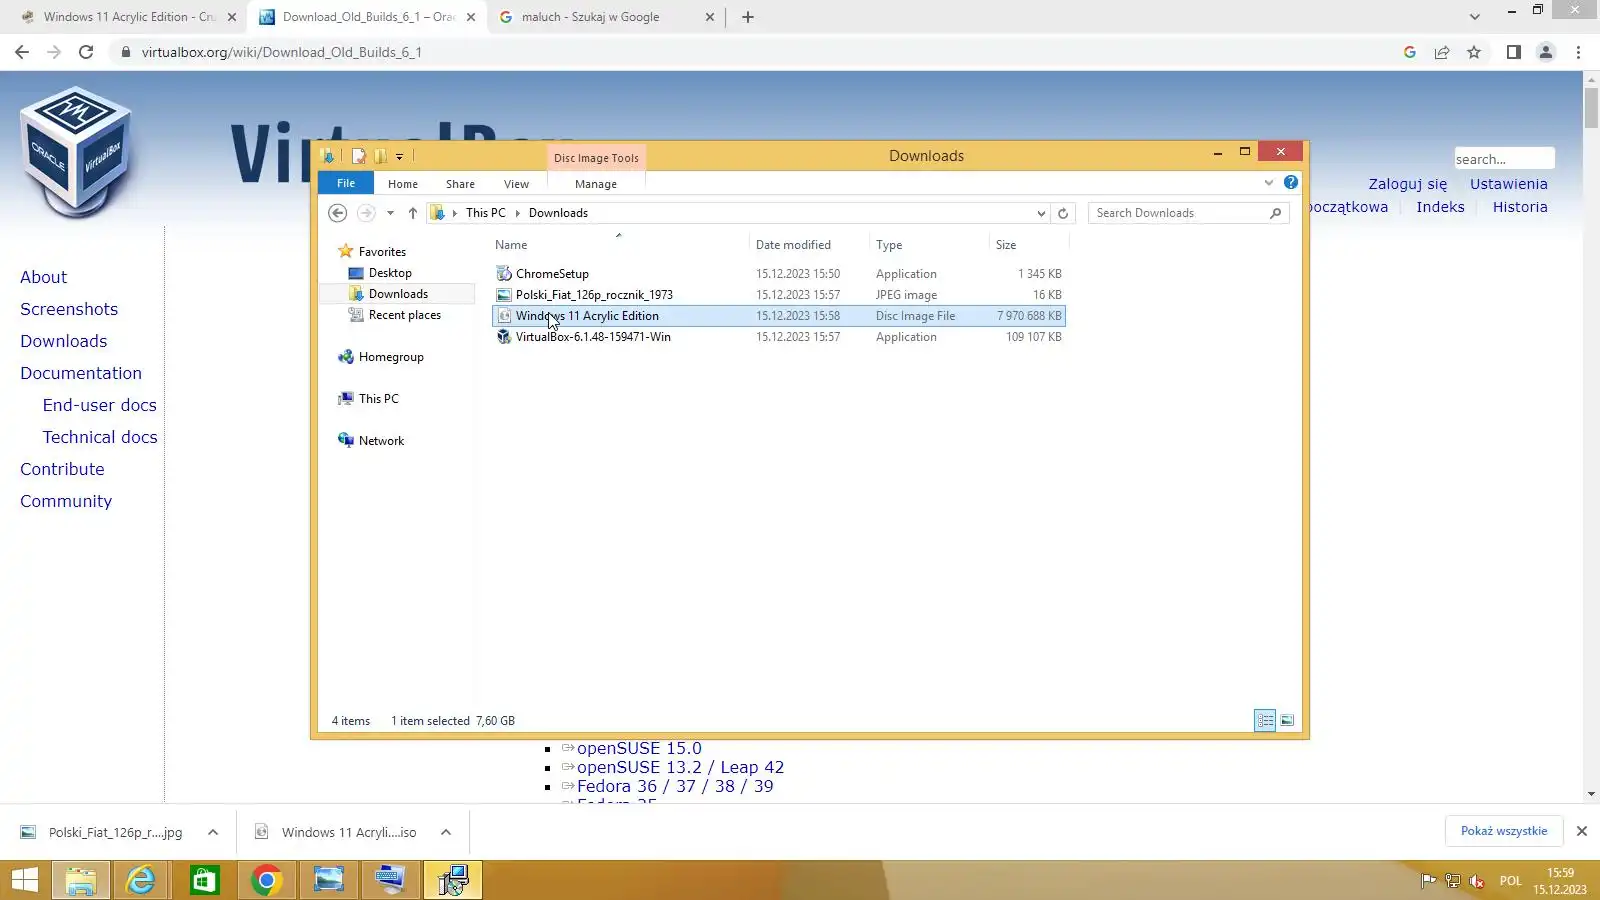Screen dimensions: 1600x900
Task: Open the Community link in VirtualBox sidebar
Action: (x=66, y=501)
